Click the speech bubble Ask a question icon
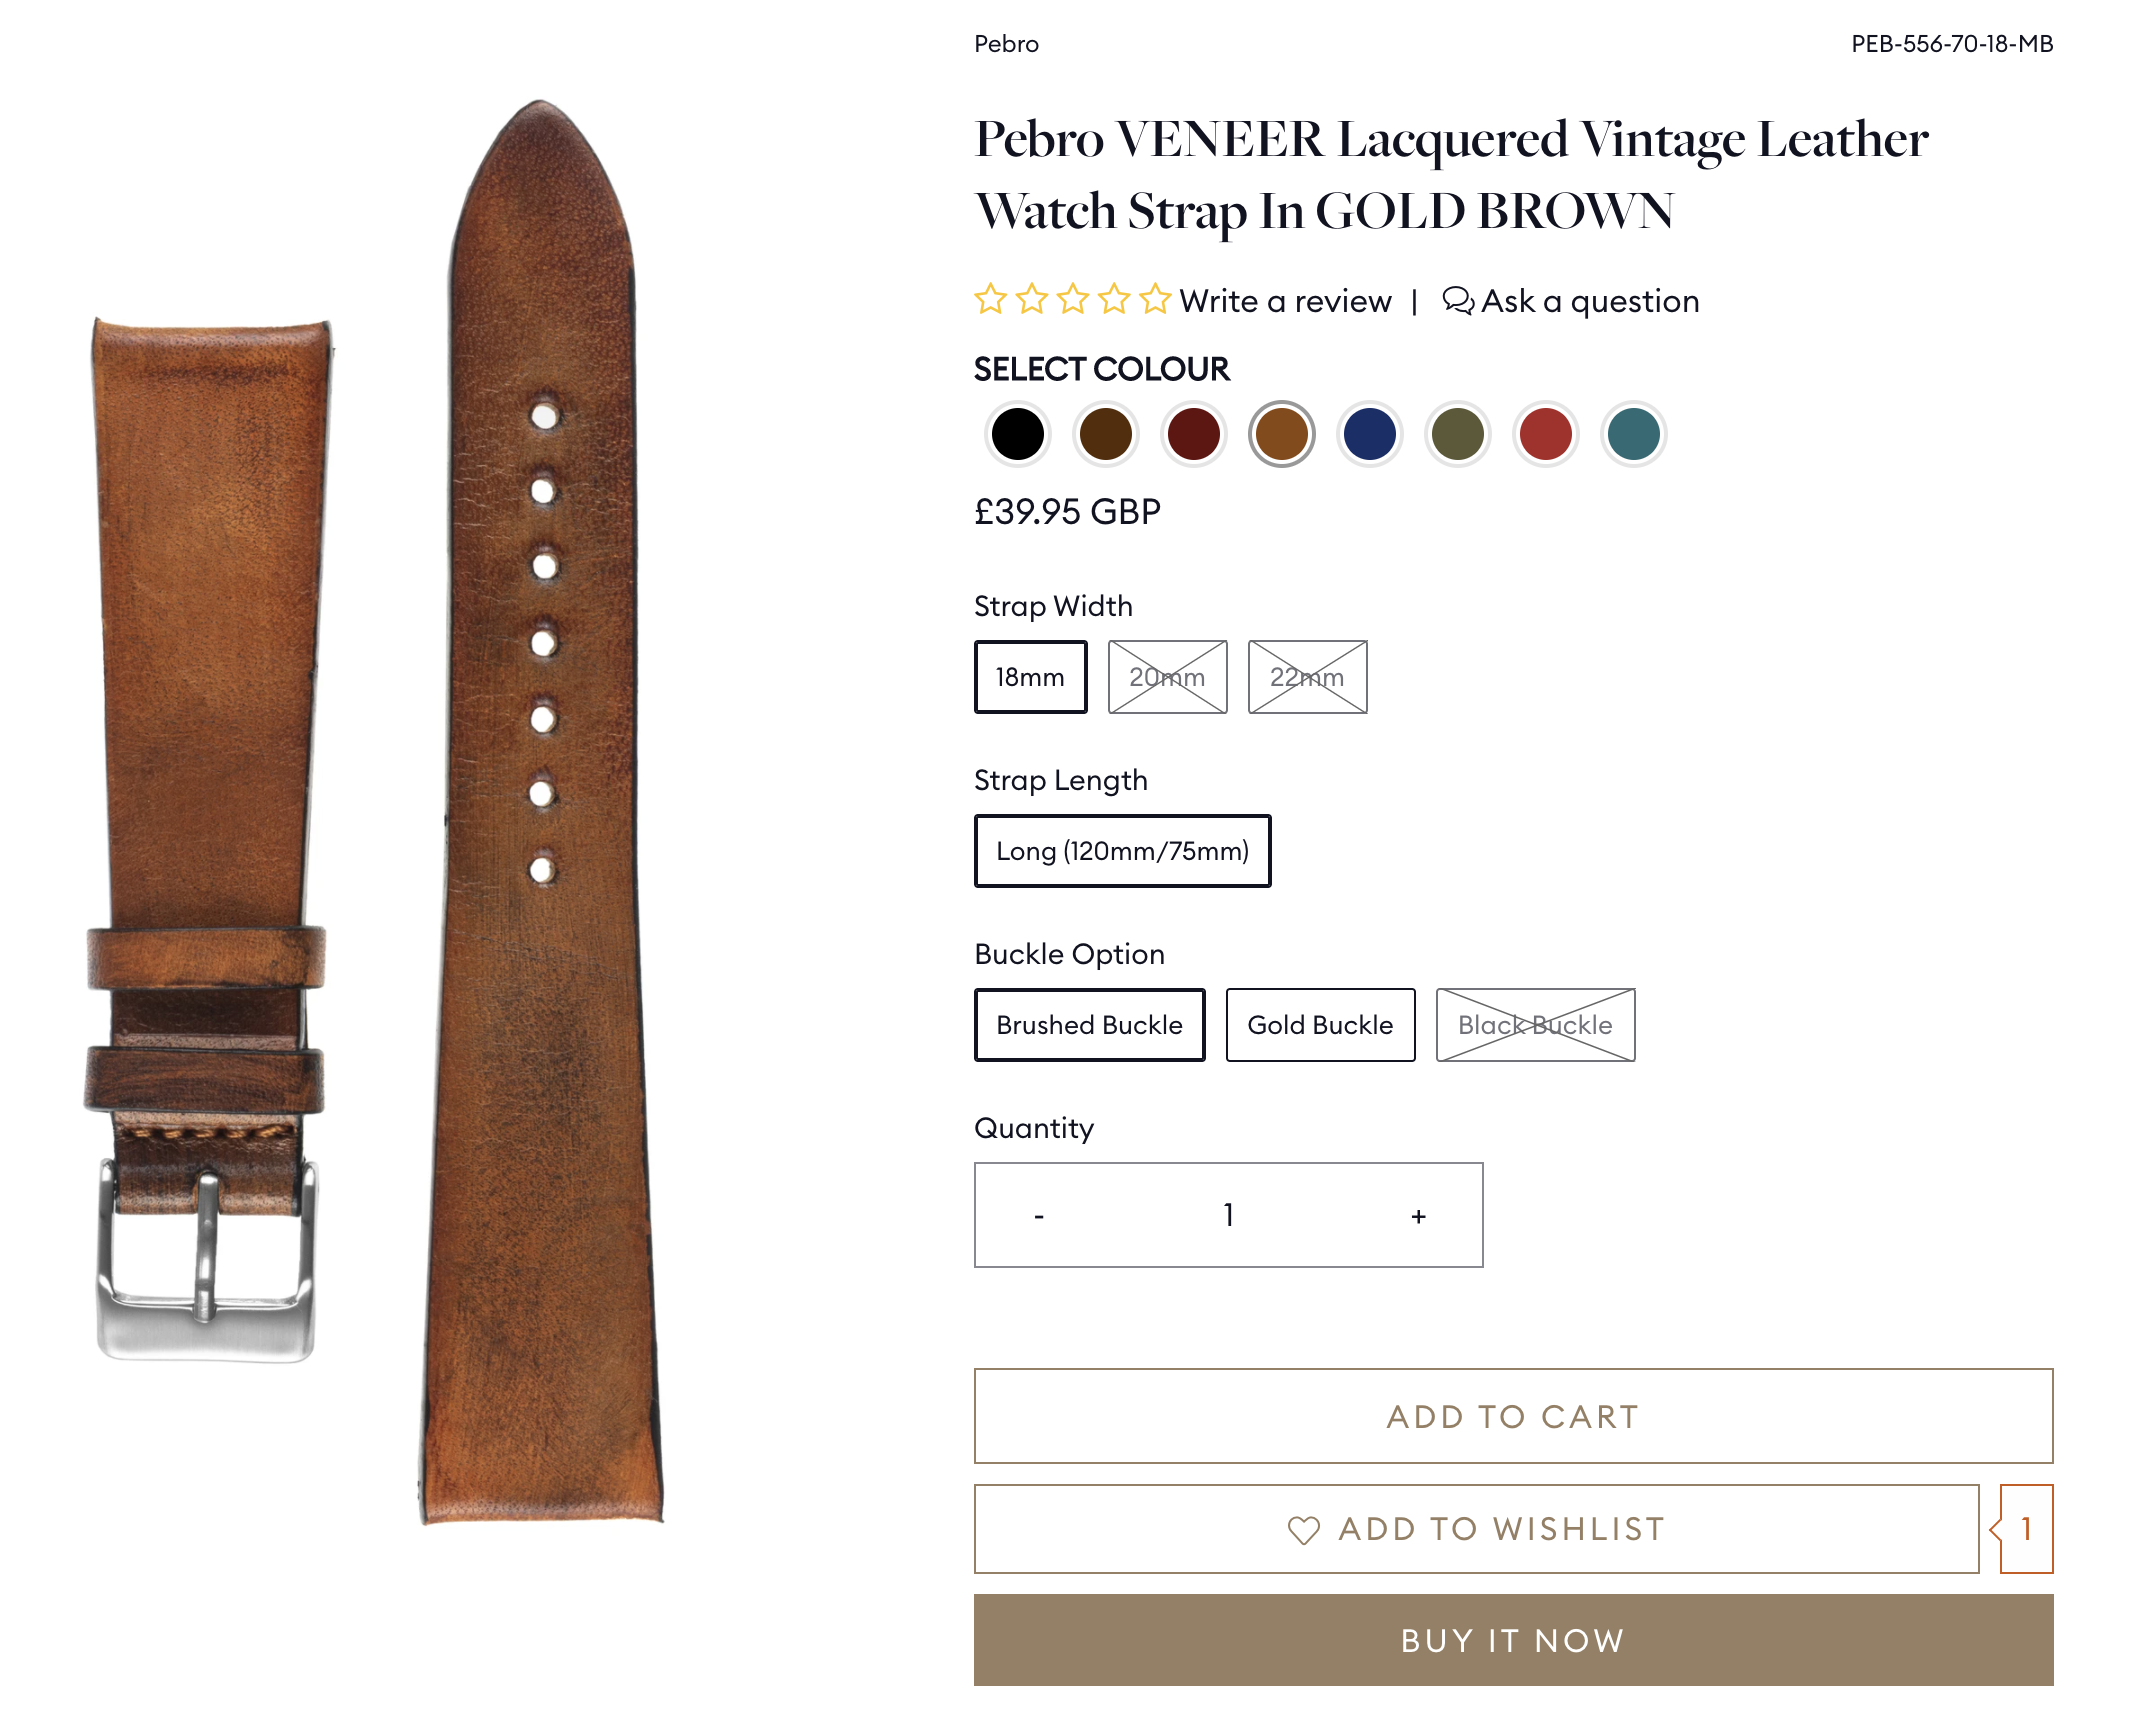Screen dimensions: 2132x1718 pyautogui.click(x=1458, y=300)
